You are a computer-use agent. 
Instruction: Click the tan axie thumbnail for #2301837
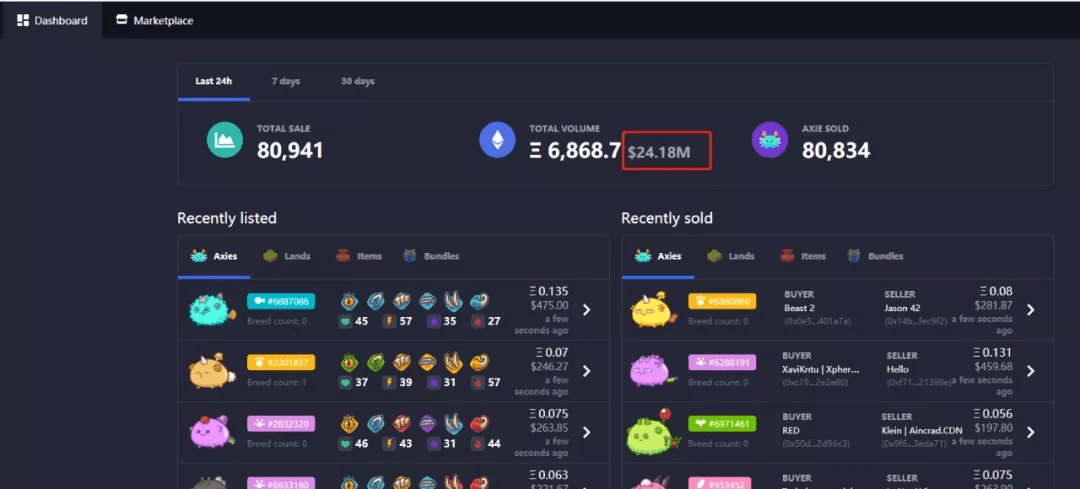211,371
